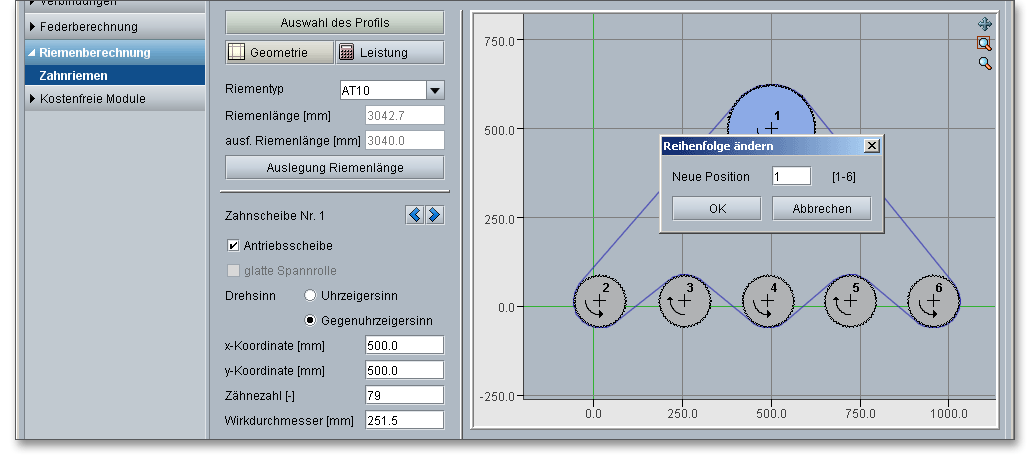Go to next Zahnscheibe with right arrow

pyautogui.click(x=434, y=215)
